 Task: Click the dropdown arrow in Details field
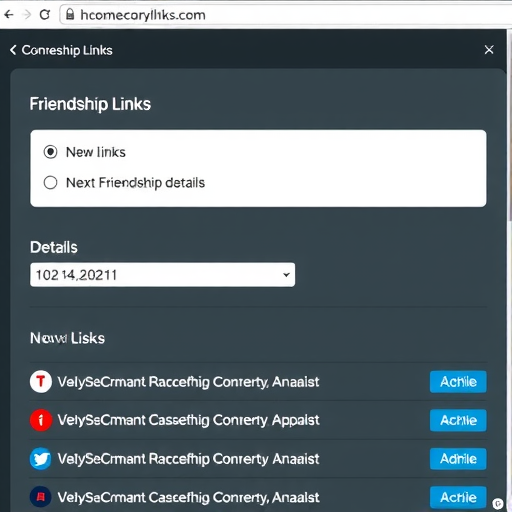tap(286, 275)
